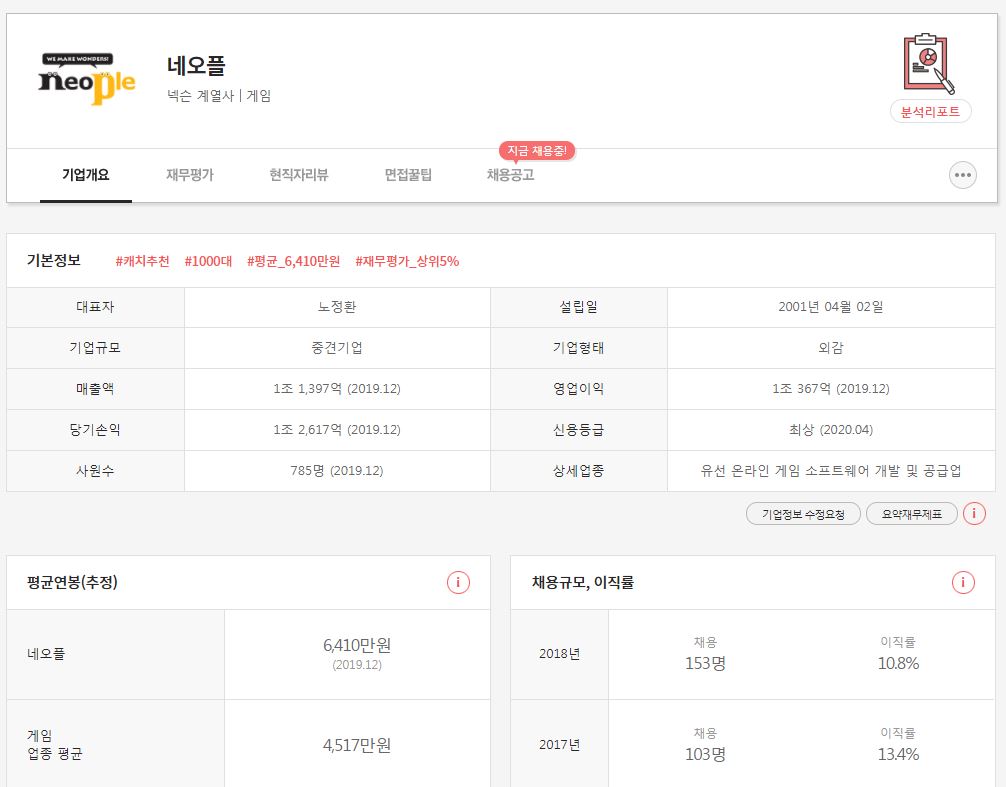Click the 103명 hiring figure
The height and width of the screenshot is (787, 1006).
(x=705, y=754)
